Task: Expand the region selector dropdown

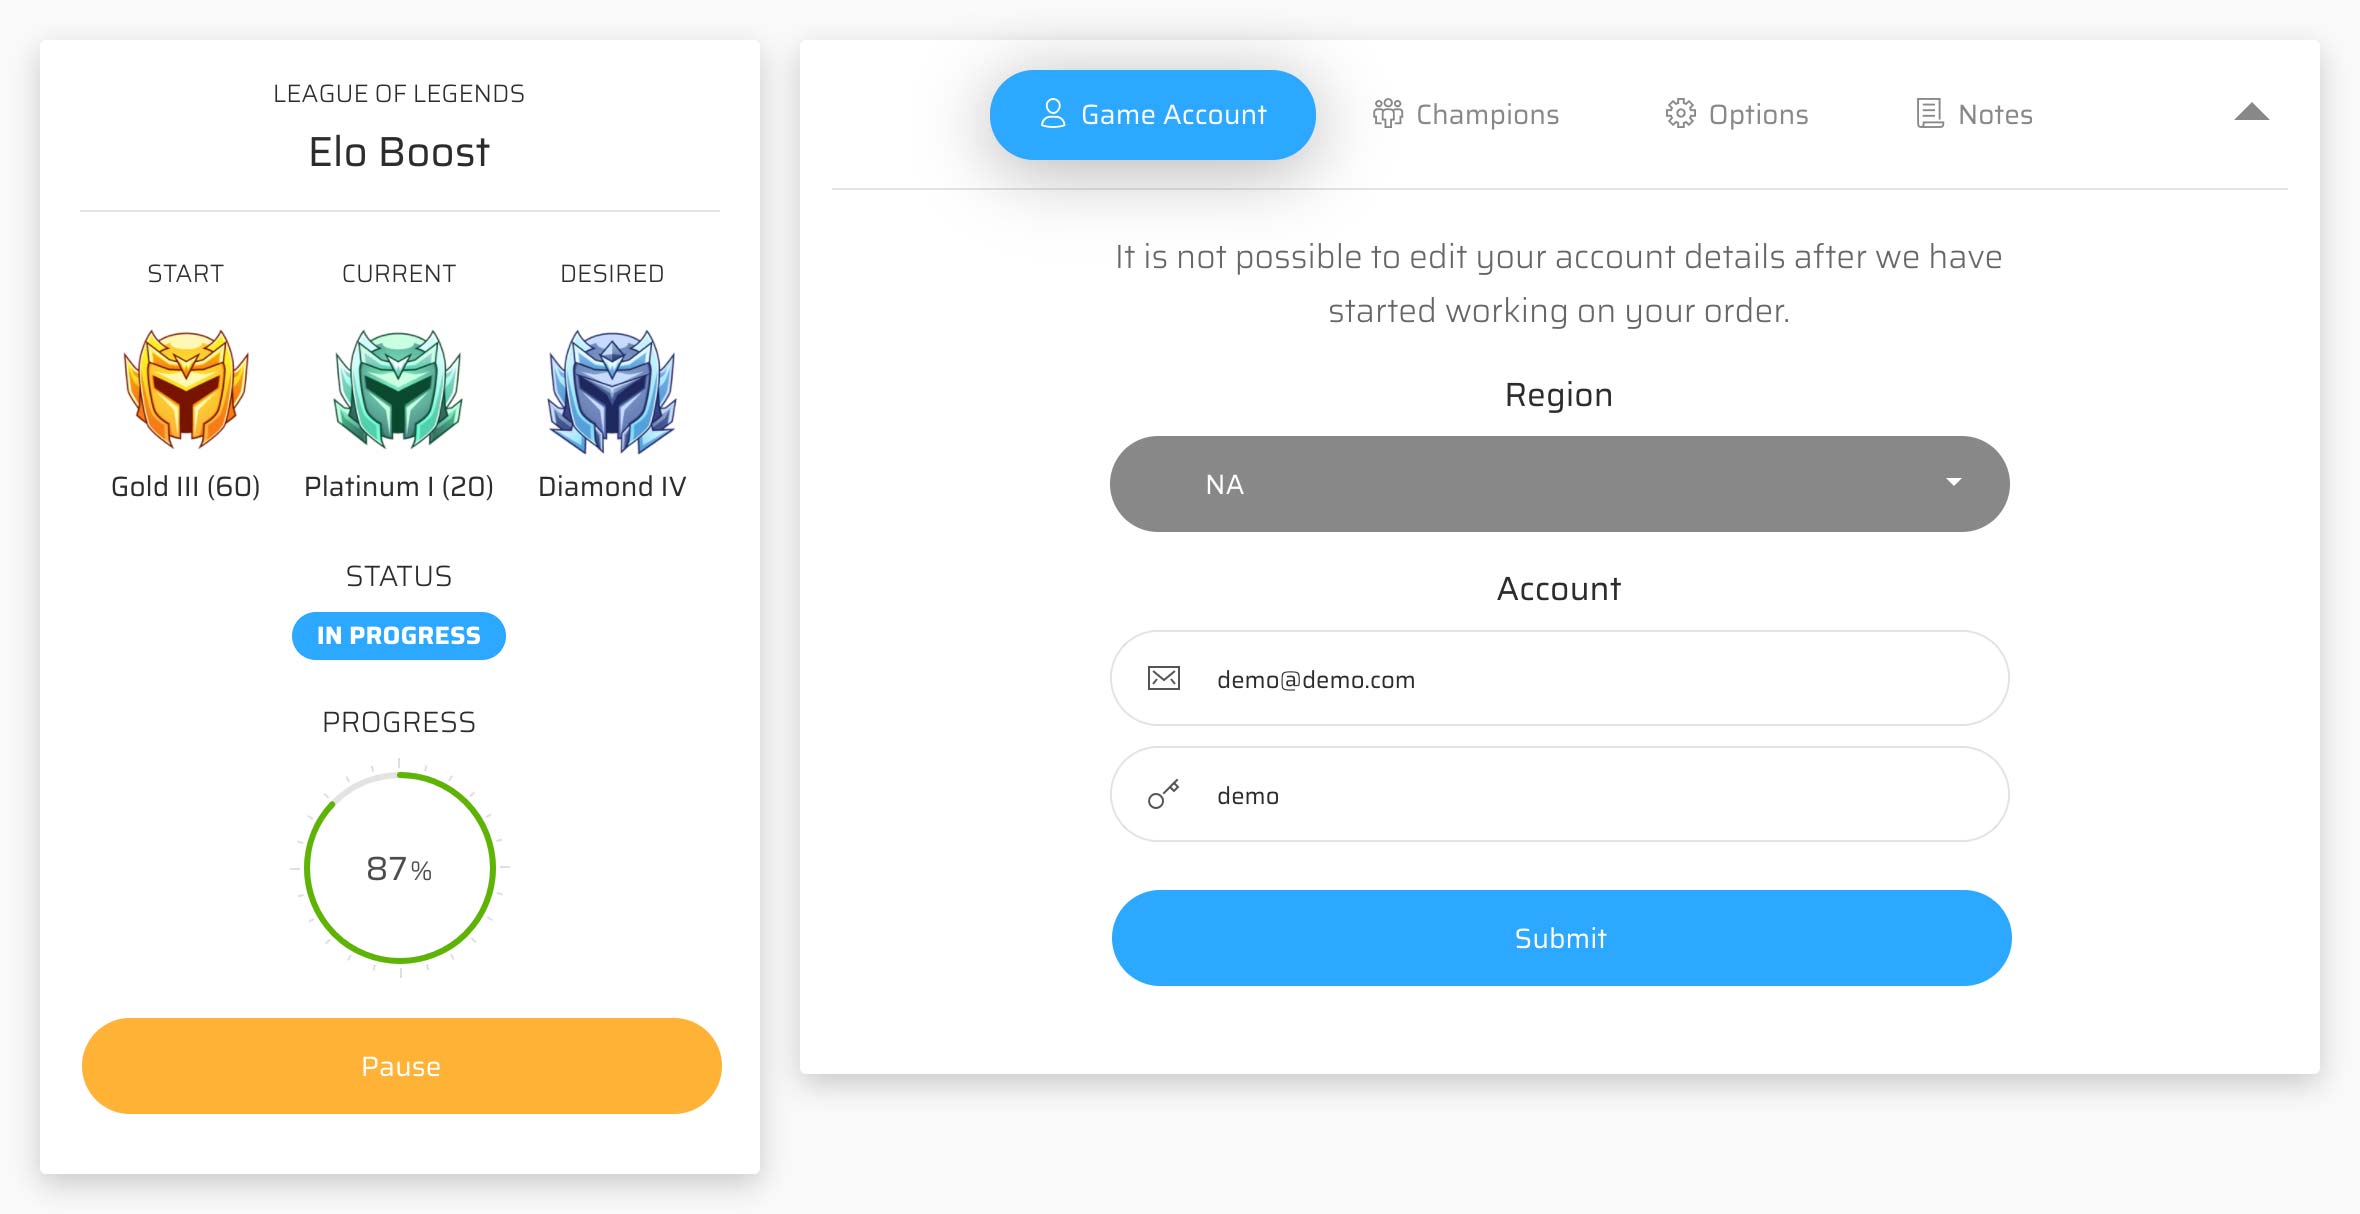Action: click(1558, 483)
